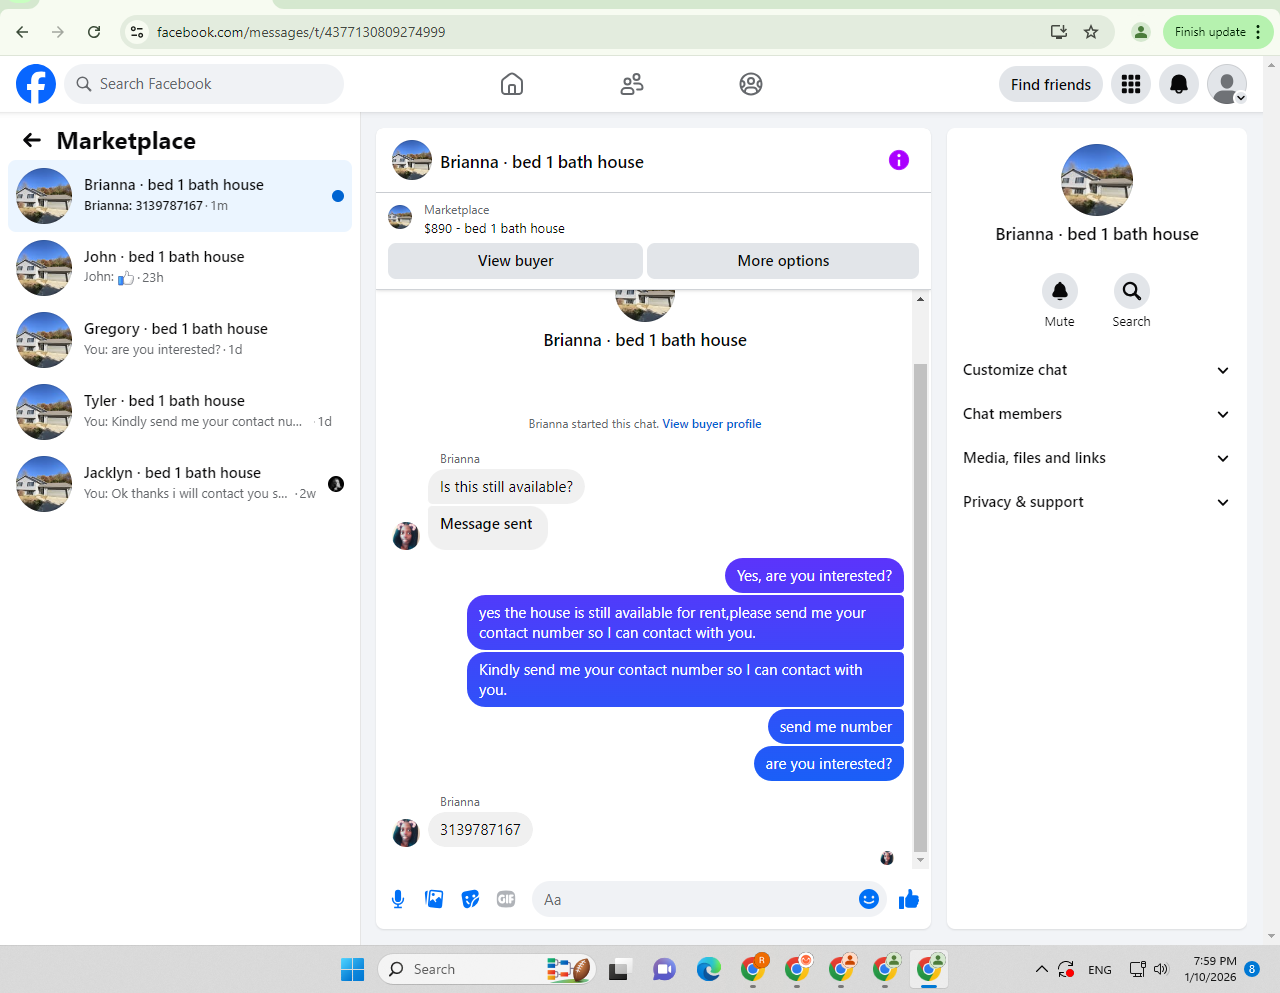Open Facebook notifications bell
The height and width of the screenshot is (993, 1280).
pyautogui.click(x=1179, y=84)
